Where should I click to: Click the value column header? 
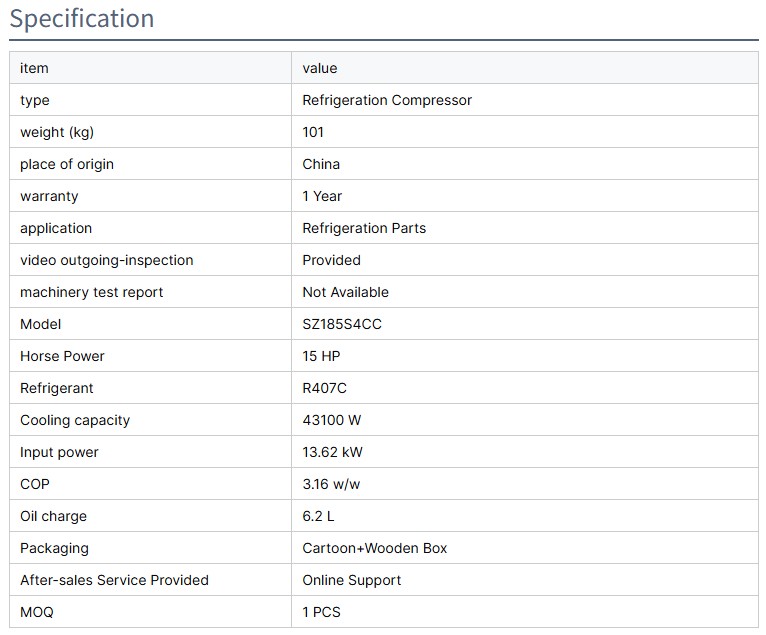coord(320,68)
